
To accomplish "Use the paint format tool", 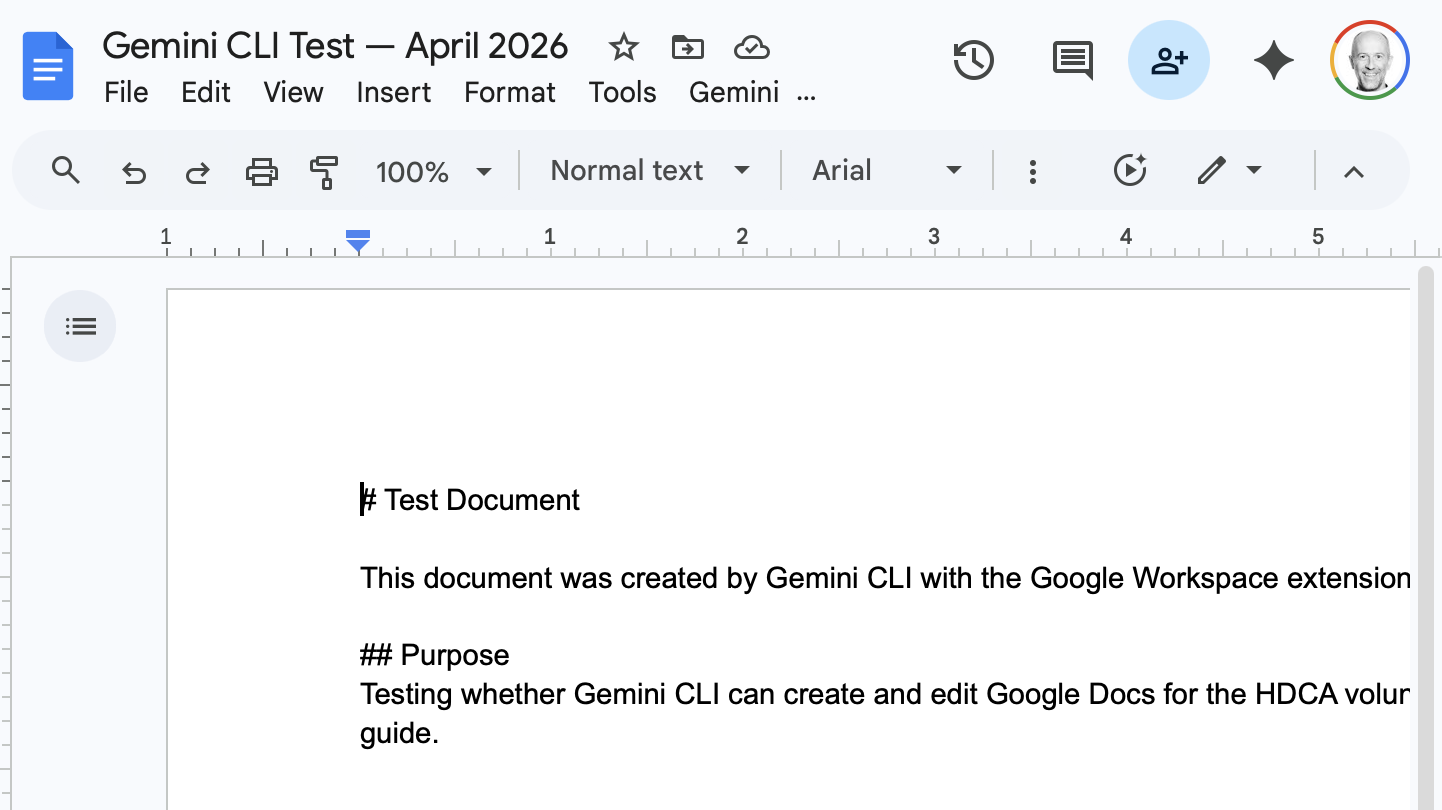I will click(x=324, y=171).
